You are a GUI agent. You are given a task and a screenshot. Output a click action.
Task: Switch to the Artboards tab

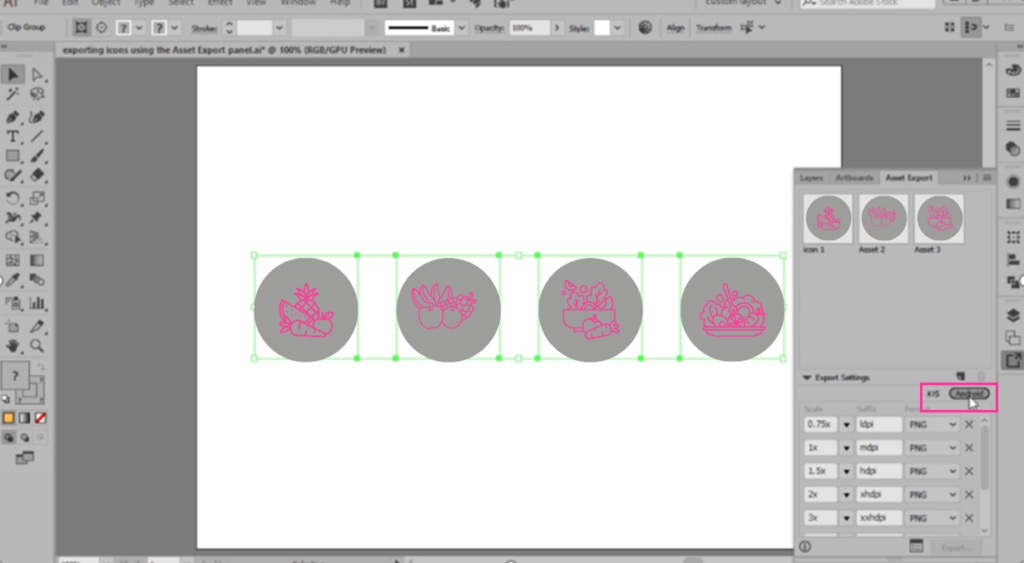click(854, 178)
